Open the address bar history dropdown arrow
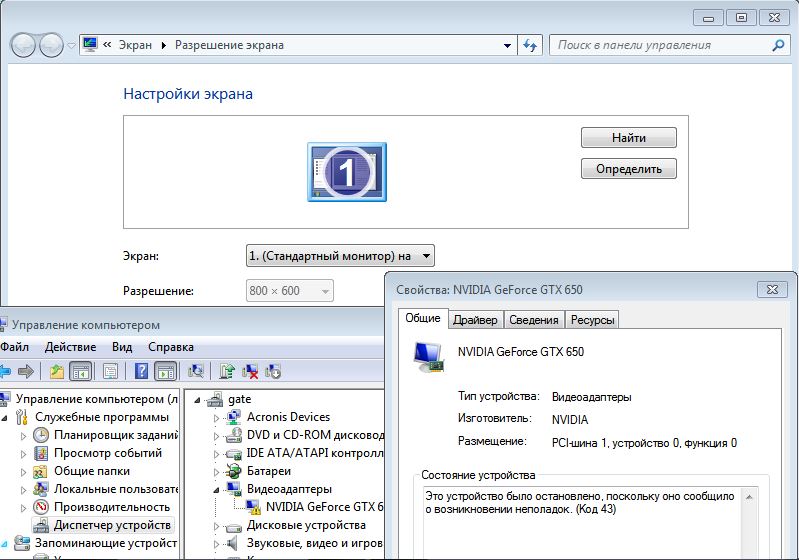 [x=507, y=45]
